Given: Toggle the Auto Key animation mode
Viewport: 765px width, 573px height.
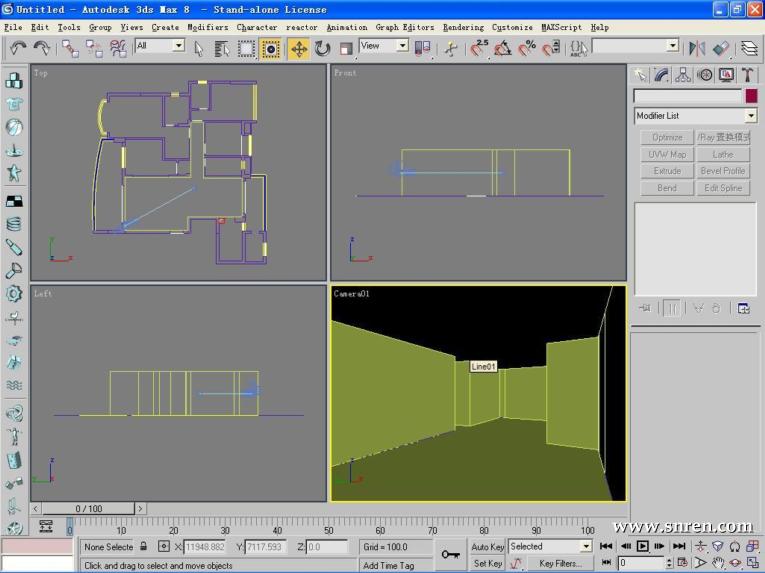Looking at the screenshot, I should coord(488,547).
